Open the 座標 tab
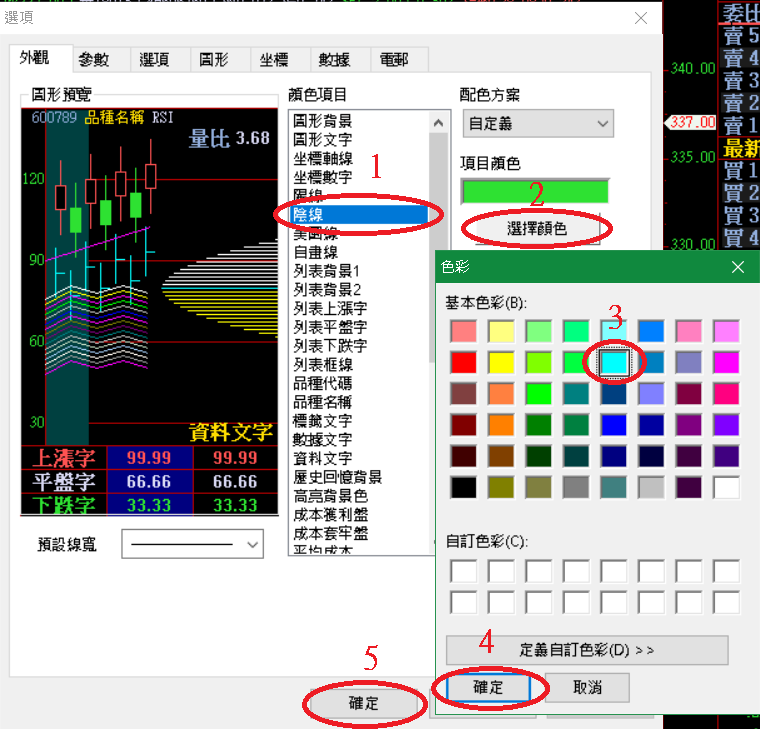The image size is (760, 729). point(274,59)
